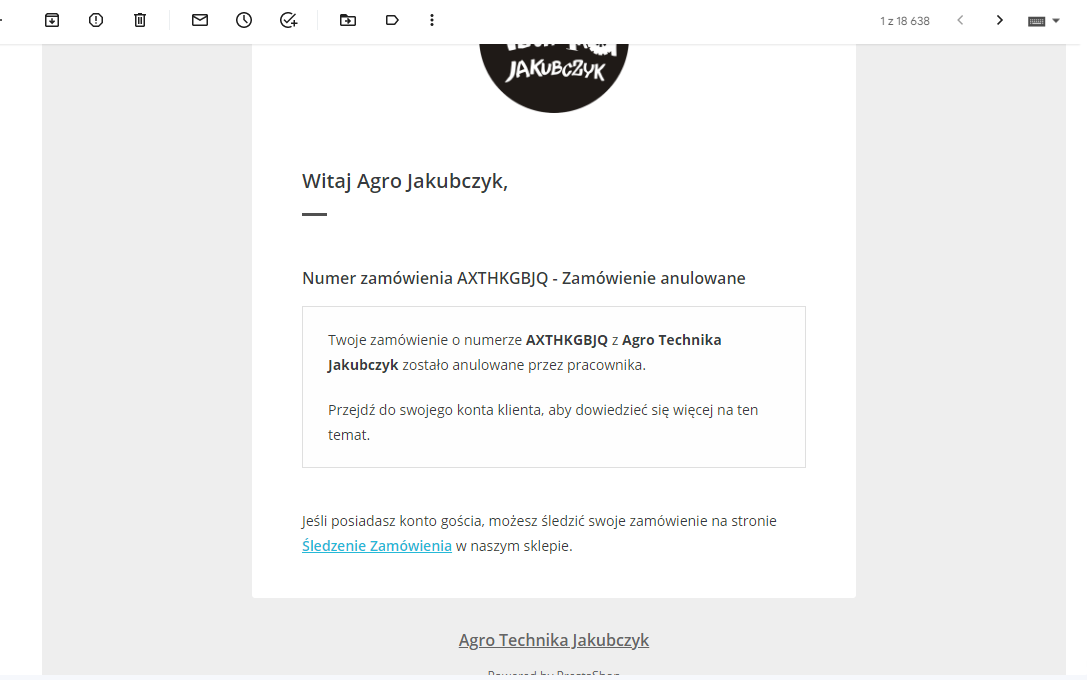Open the Śledzenie Zamówienia link
The width and height of the screenshot is (1087, 680).
(377, 546)
